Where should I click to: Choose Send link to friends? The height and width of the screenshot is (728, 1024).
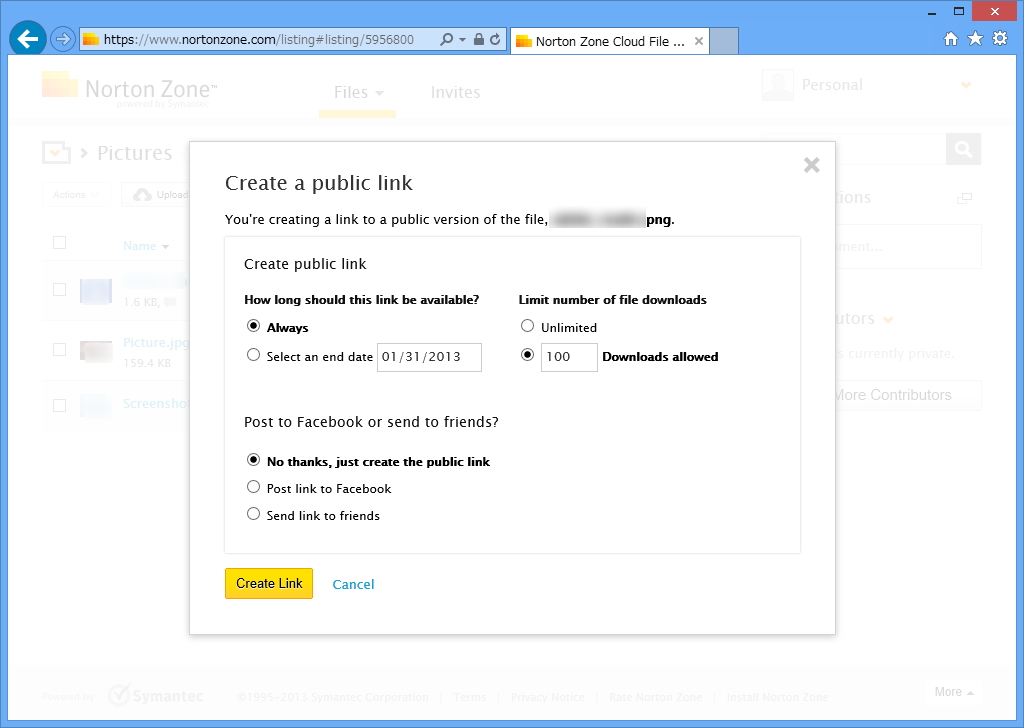[x=253, y=514]
